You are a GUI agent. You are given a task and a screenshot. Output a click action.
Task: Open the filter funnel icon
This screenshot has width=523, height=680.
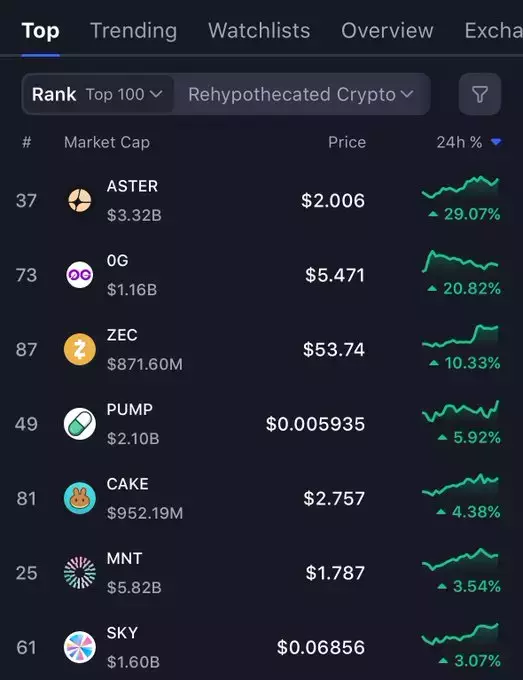pos(480,94)
